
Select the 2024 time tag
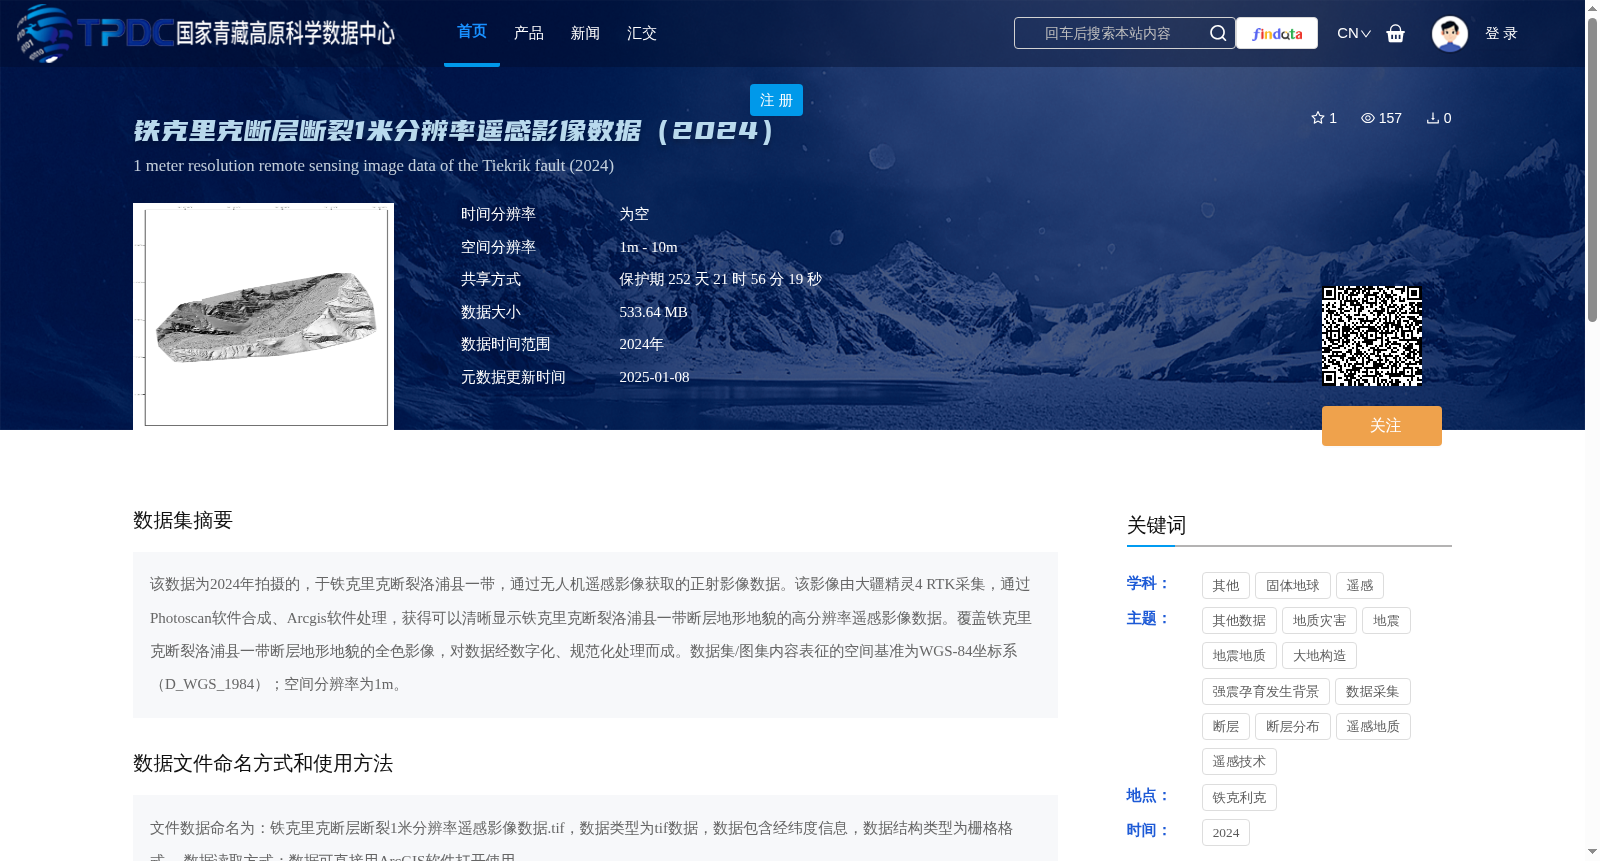click(1226, 833)
